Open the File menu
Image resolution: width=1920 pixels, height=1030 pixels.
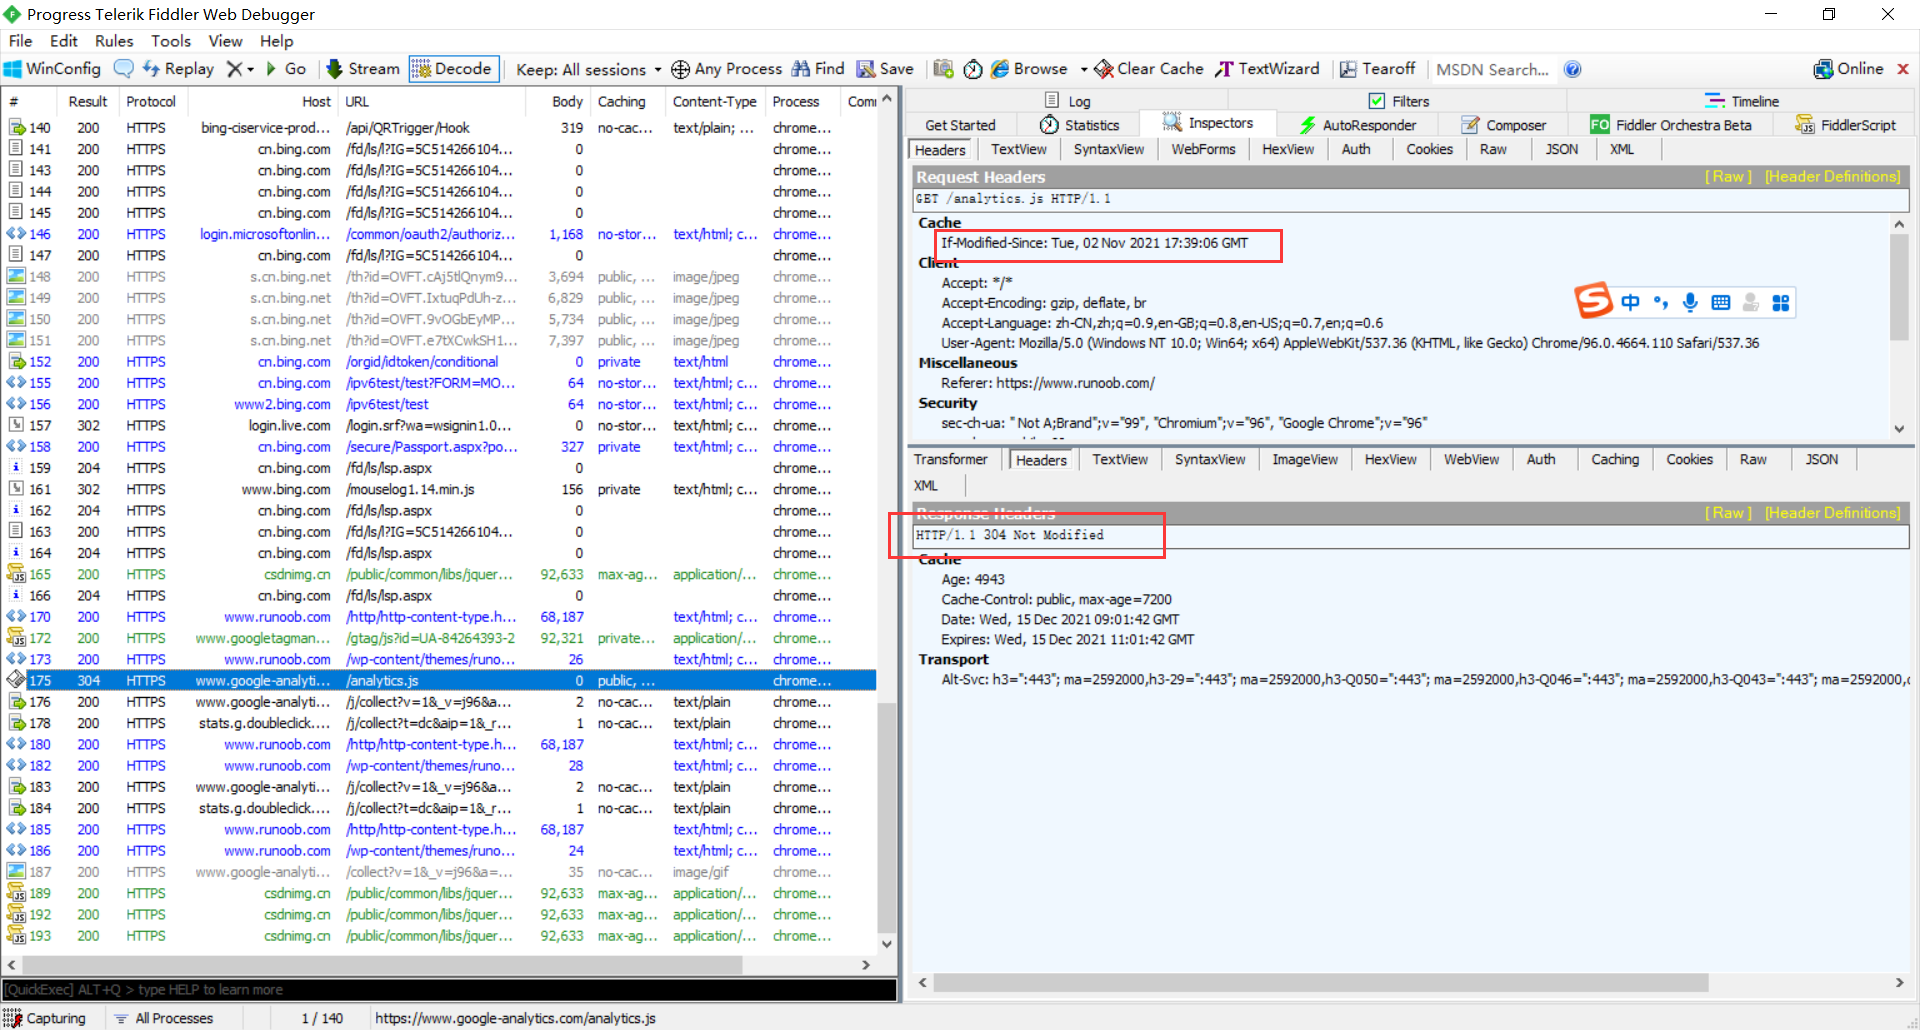pyautogui.click(x=20, y=41)
